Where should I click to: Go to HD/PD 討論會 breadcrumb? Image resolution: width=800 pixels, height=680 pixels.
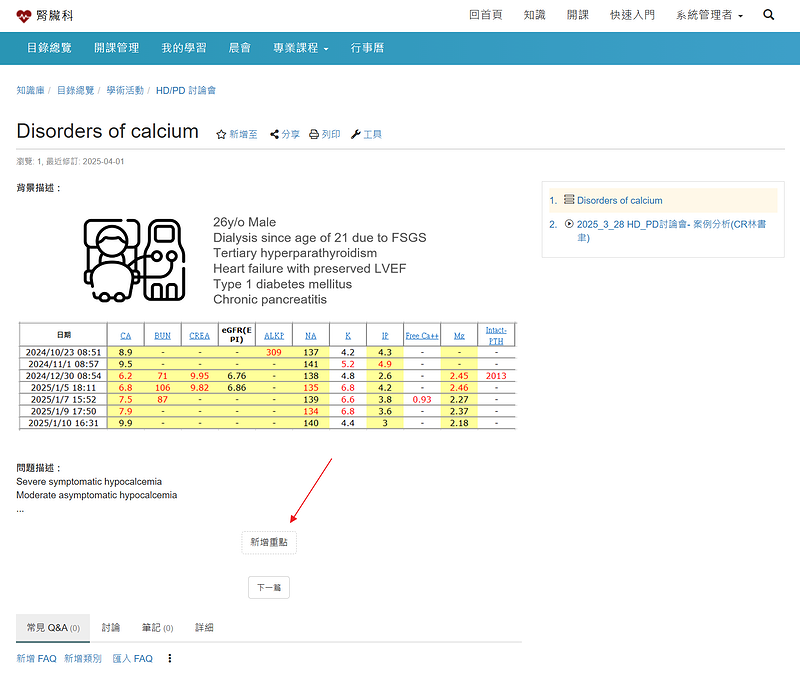[x=186, y=90]
